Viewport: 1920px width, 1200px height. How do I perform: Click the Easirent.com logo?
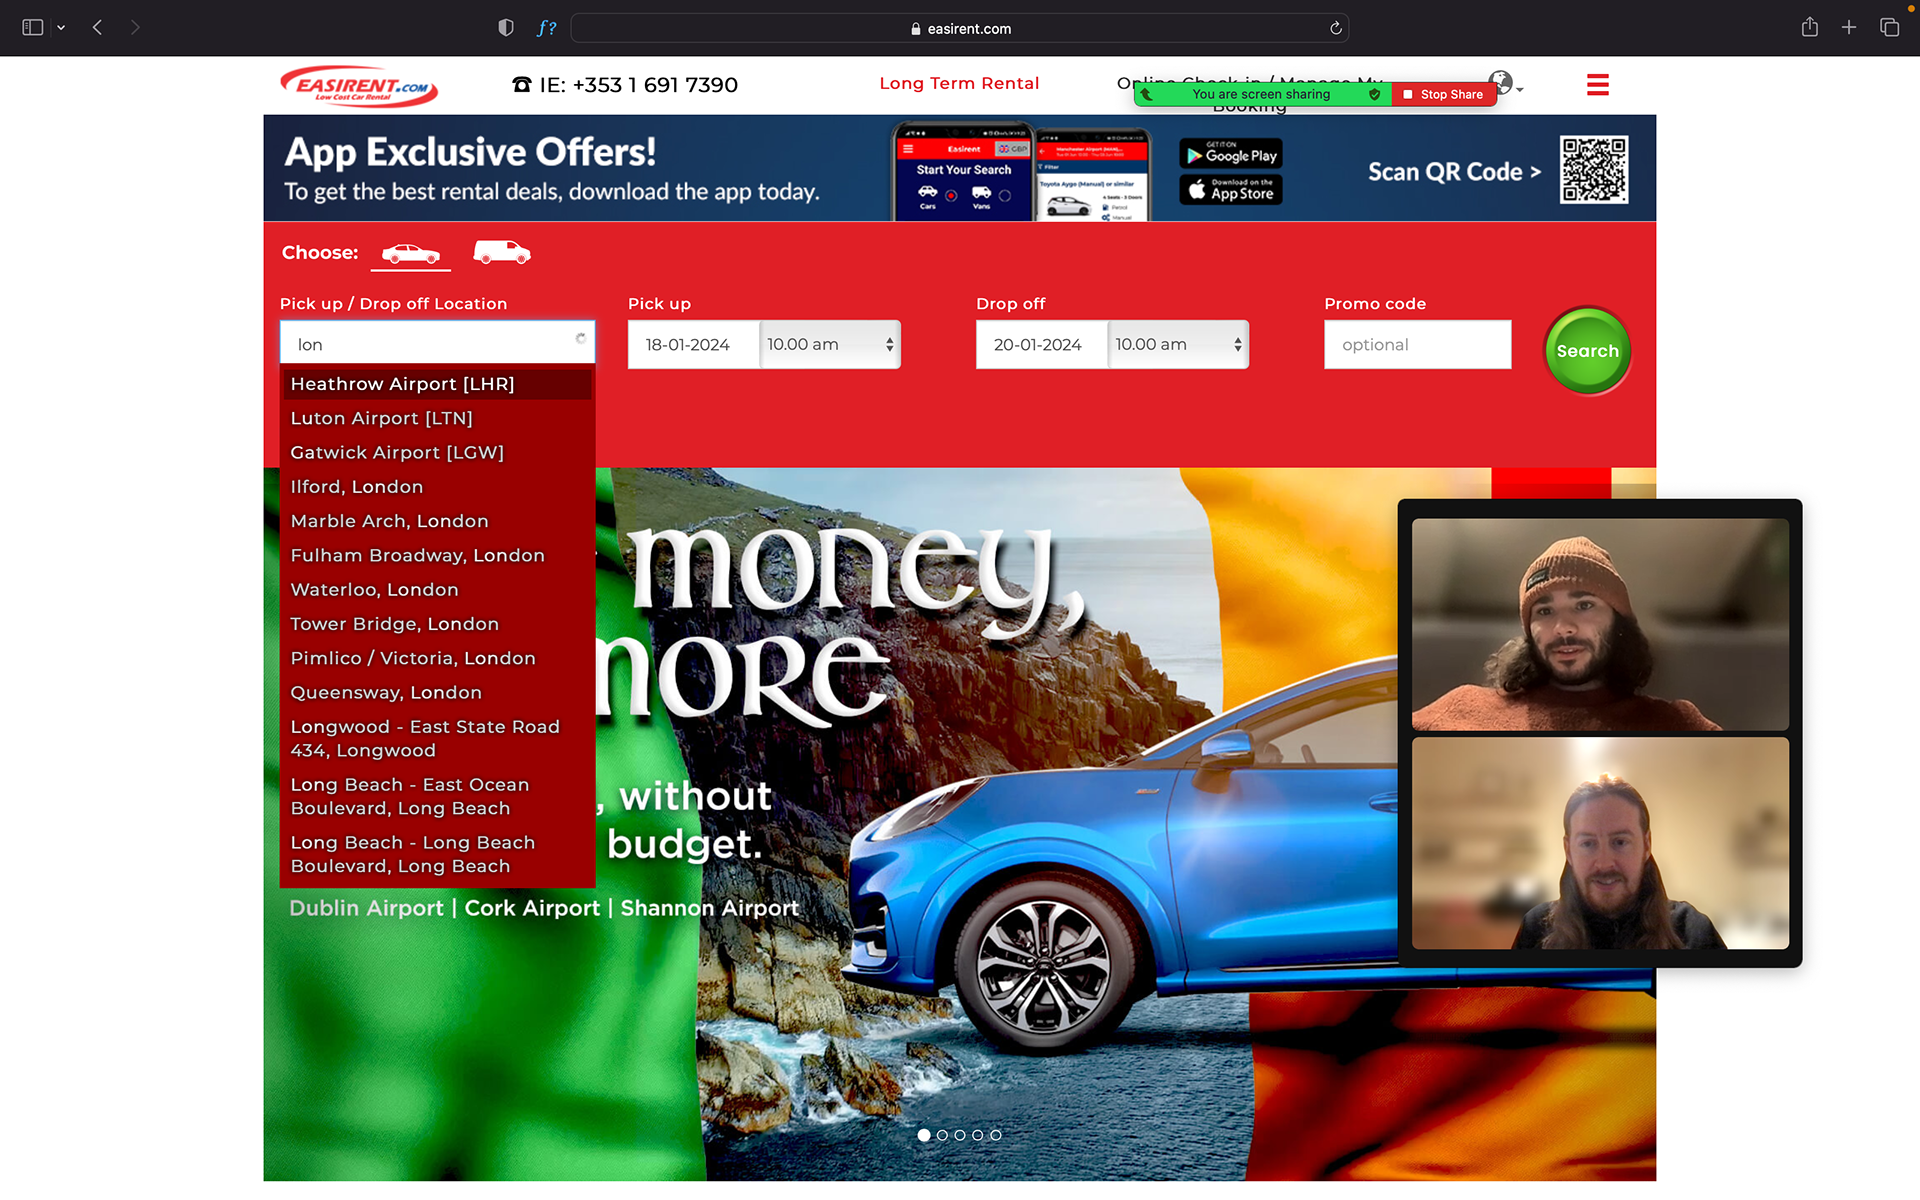point(359,86)
